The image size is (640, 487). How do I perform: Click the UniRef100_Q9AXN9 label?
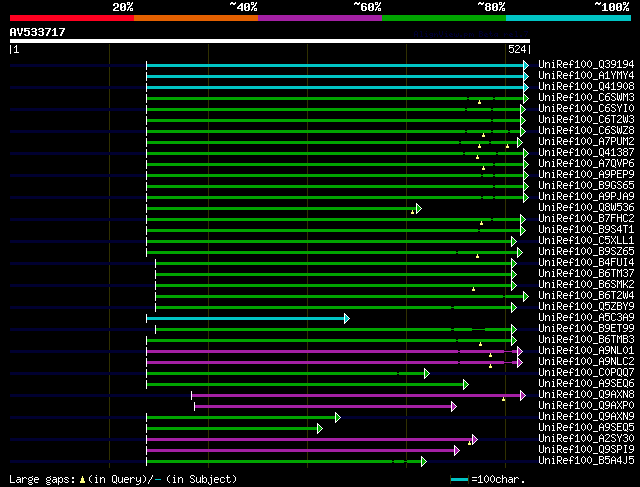point(586,417)
